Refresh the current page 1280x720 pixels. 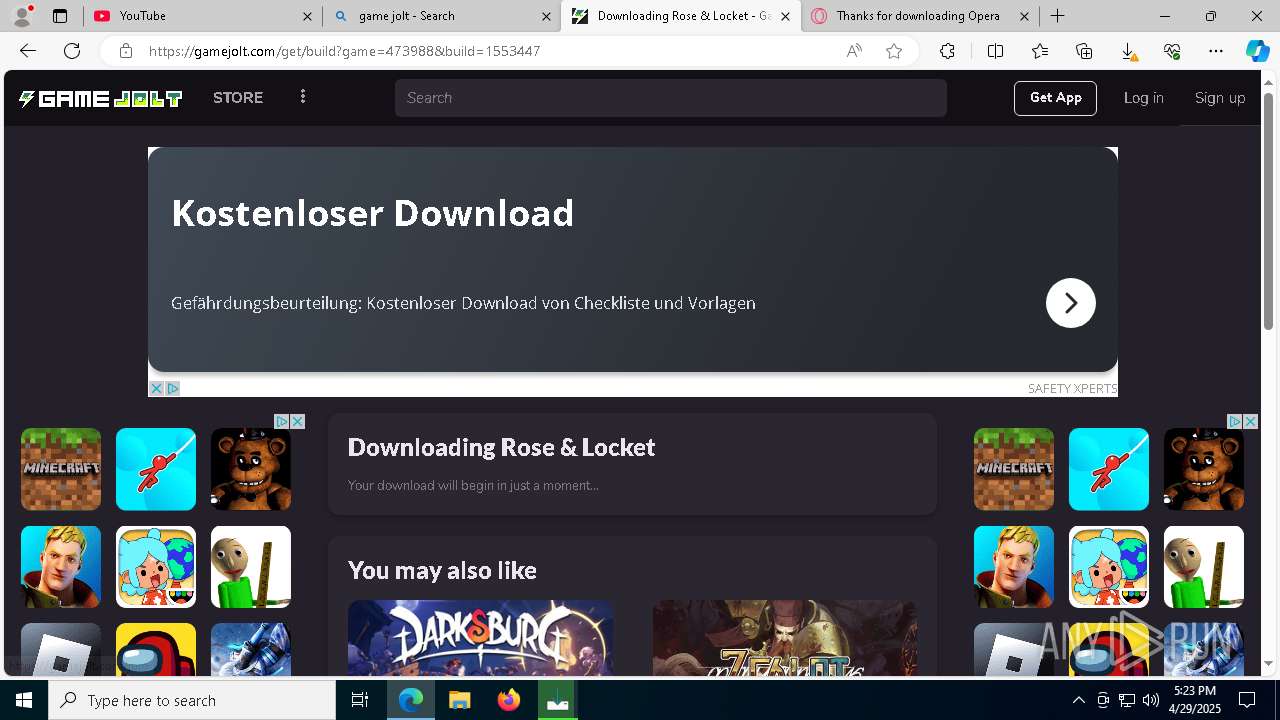point(72,51)
